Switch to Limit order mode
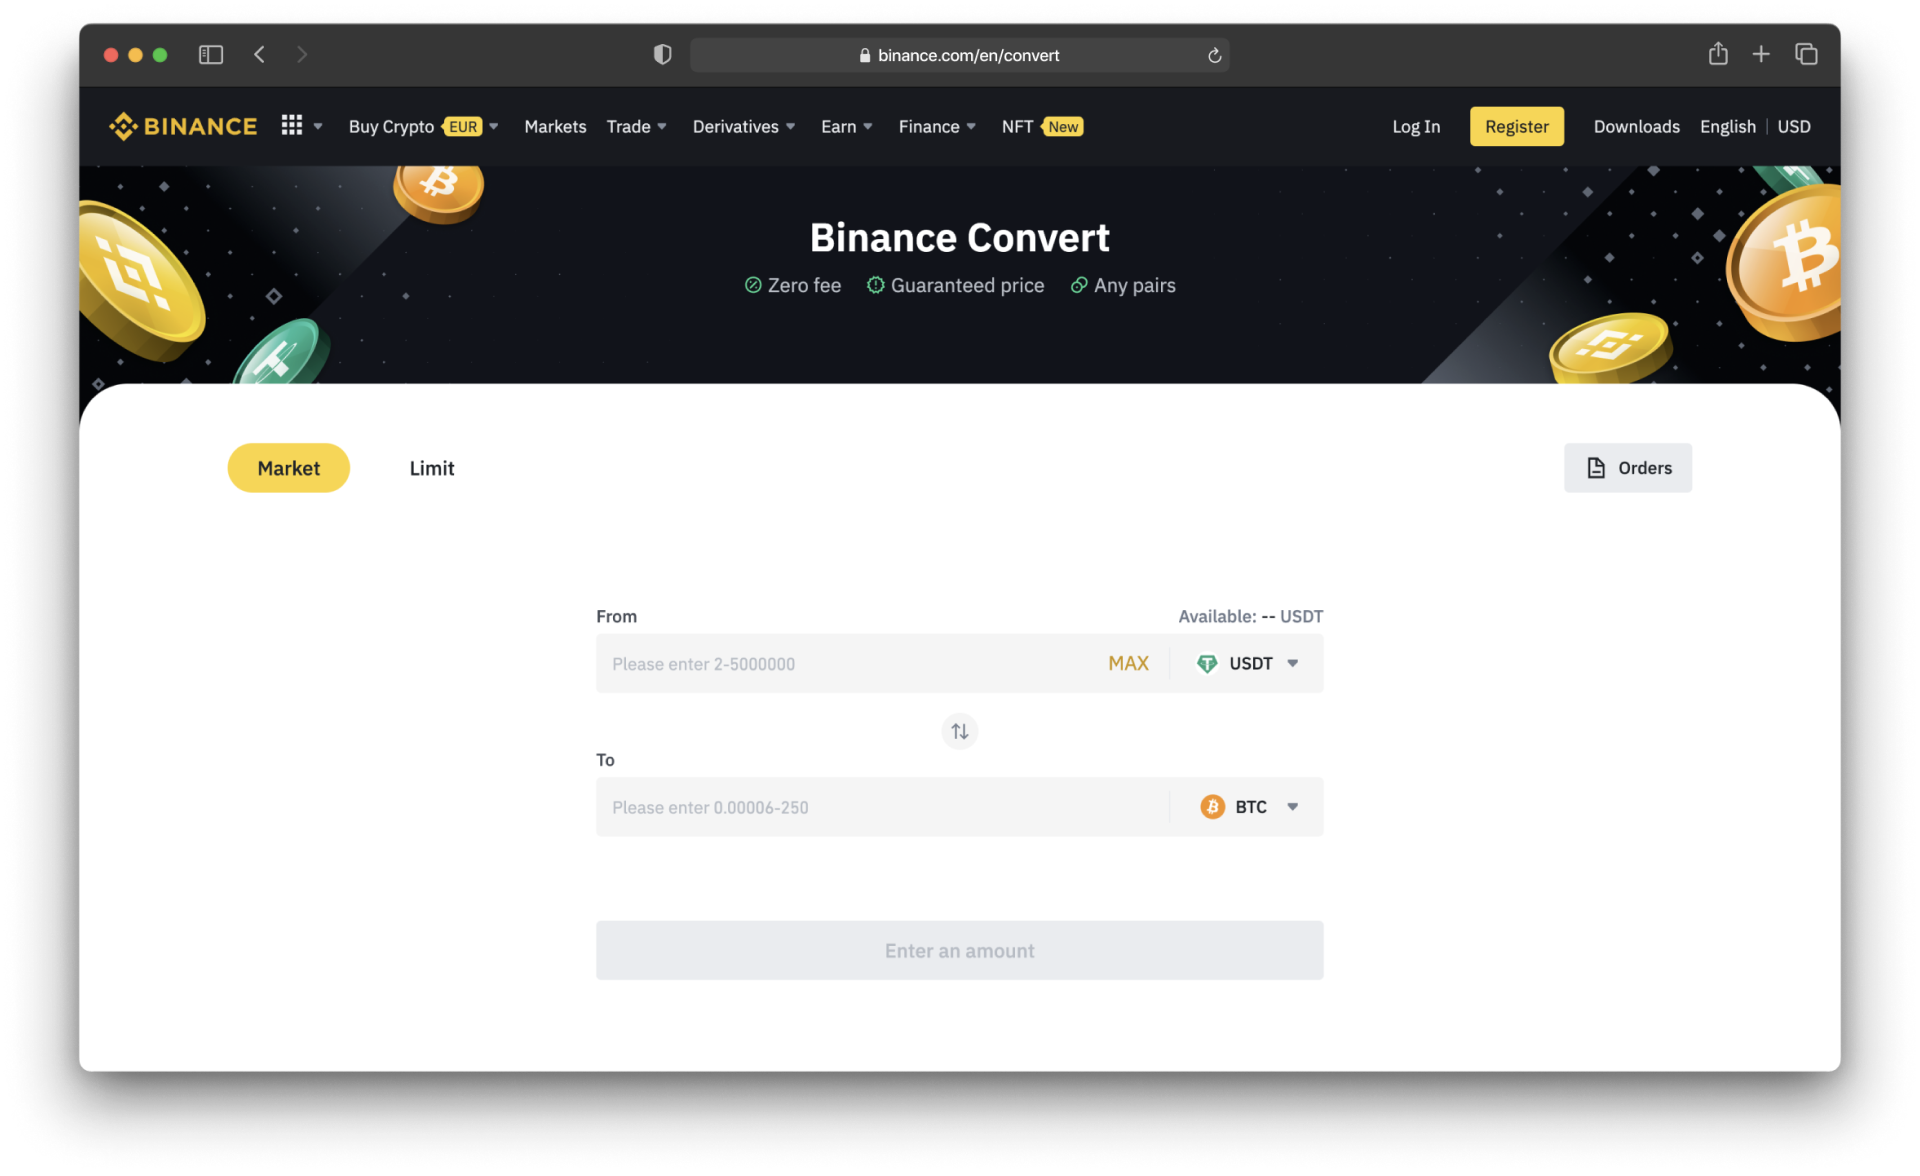 [x=431, y=468]
